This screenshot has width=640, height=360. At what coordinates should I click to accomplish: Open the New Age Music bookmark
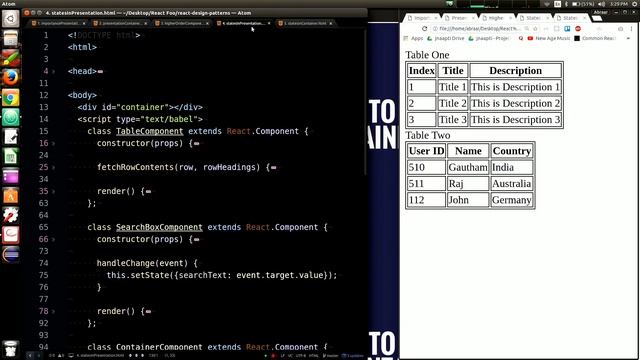click(549, 38)
